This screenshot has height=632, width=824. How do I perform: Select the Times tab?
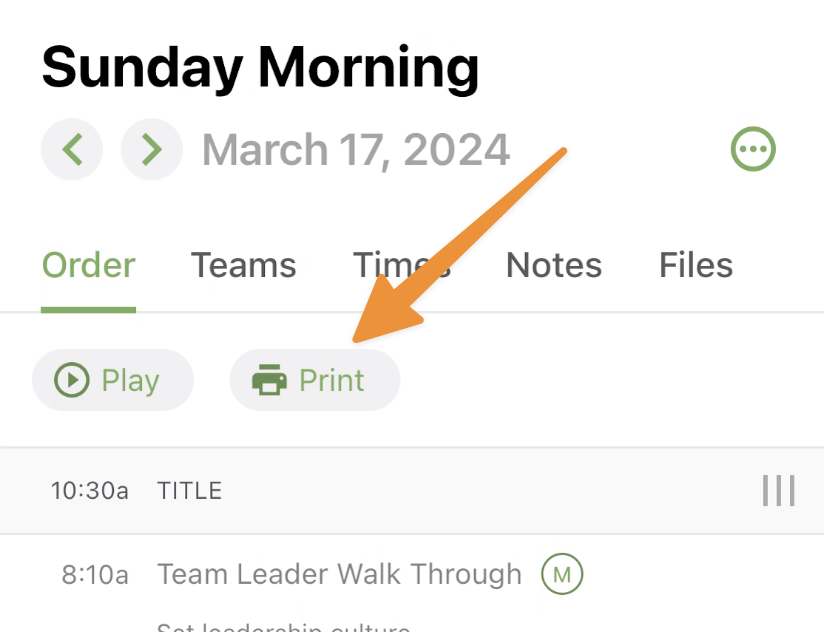coord(402,265)
